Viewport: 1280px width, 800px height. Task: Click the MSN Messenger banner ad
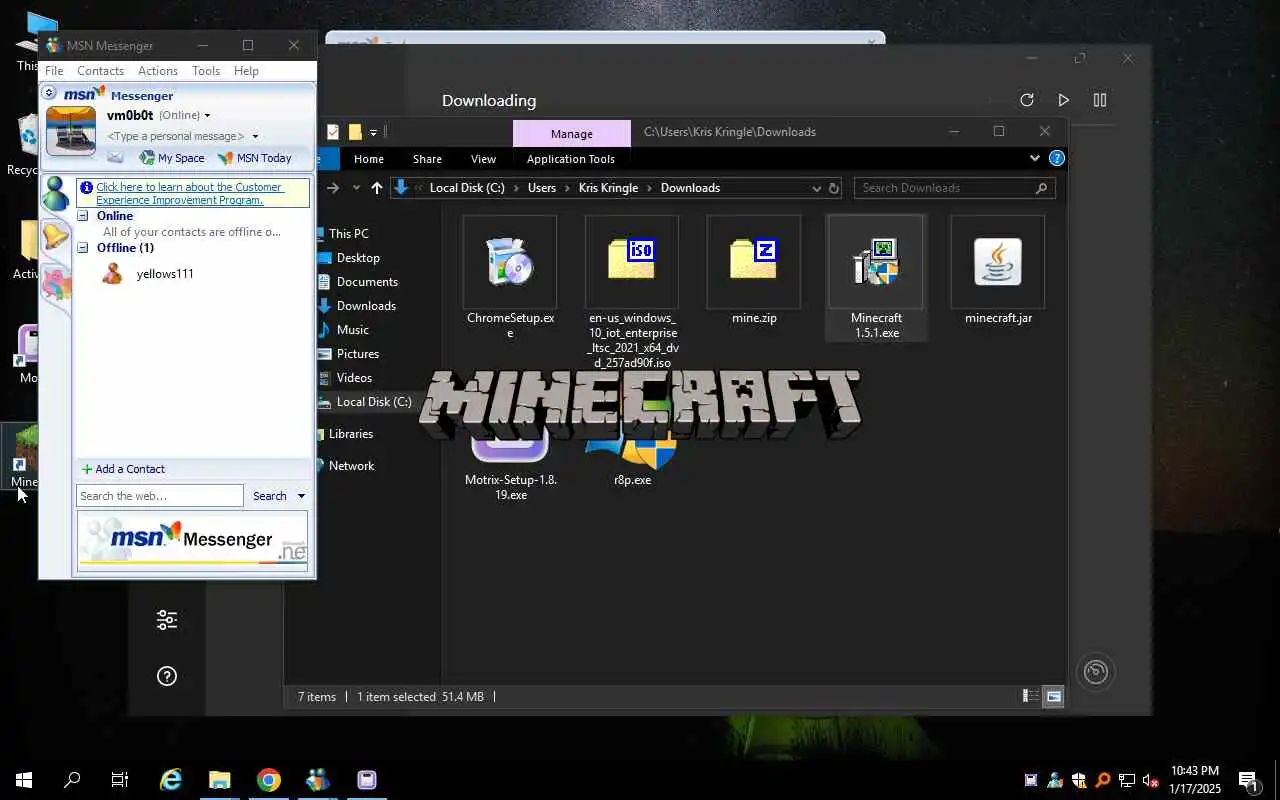(x=193, y=541)
